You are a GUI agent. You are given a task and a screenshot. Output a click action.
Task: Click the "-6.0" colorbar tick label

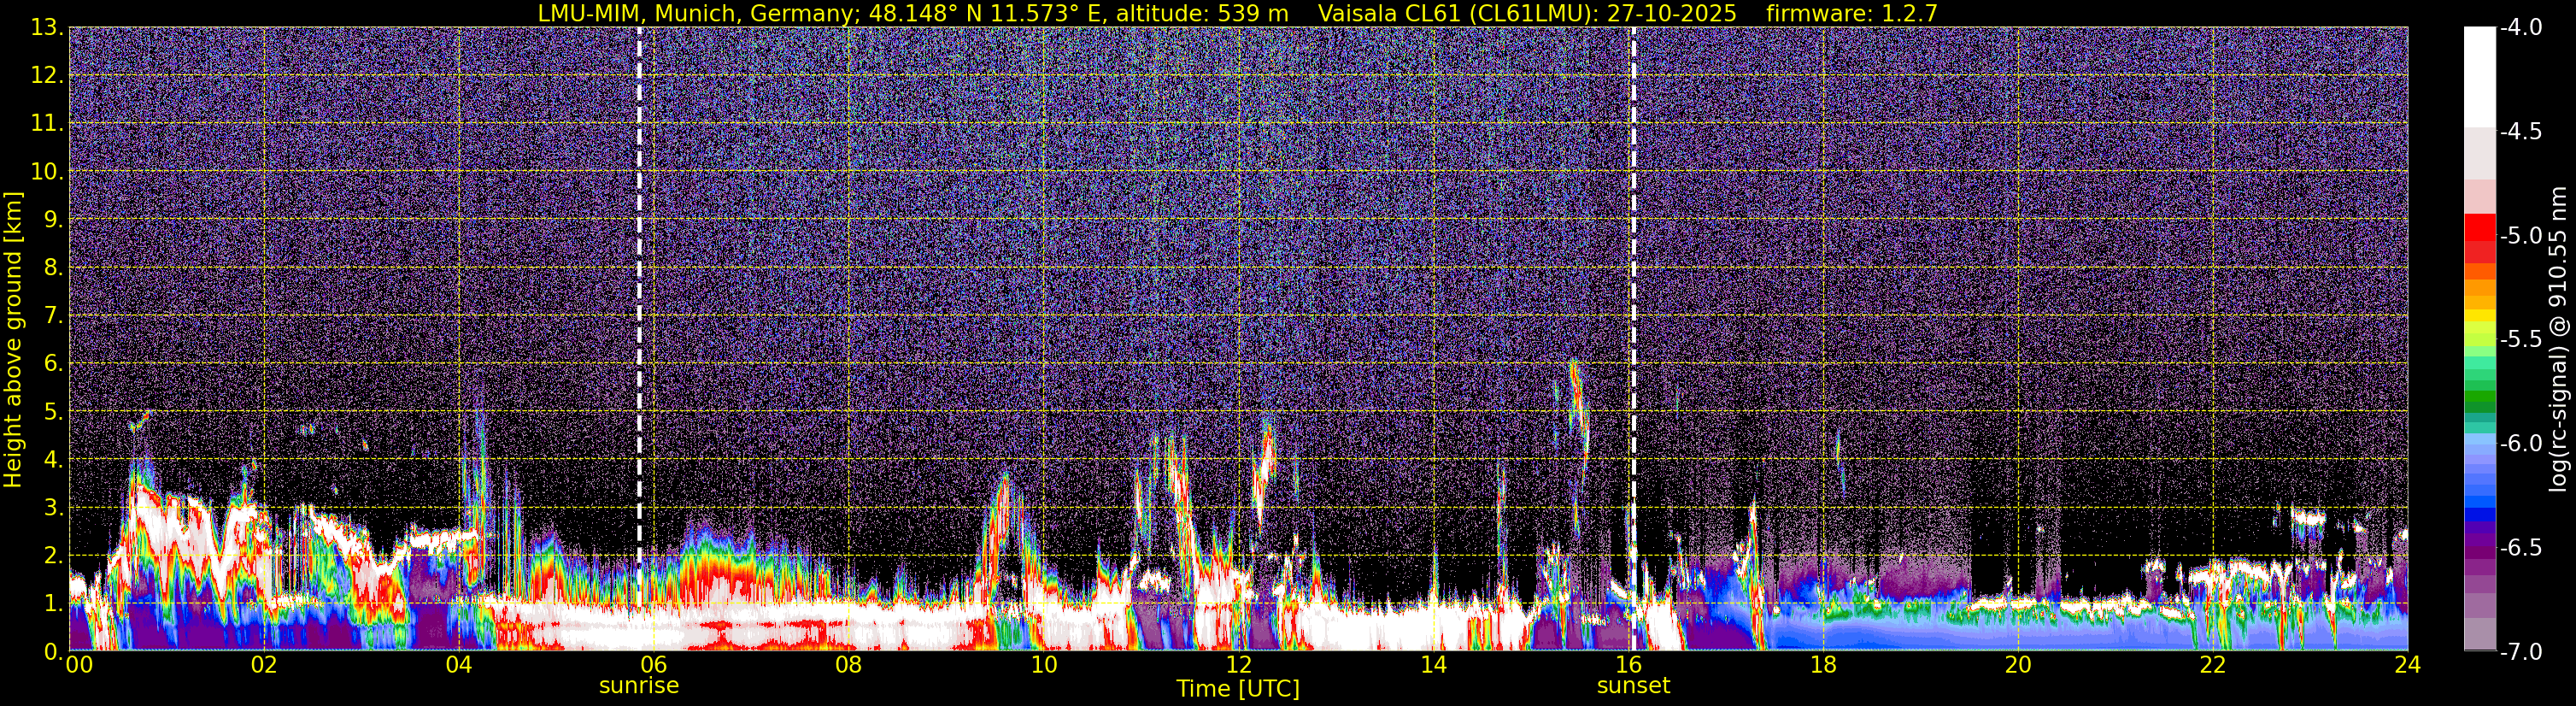[2520, 443]
